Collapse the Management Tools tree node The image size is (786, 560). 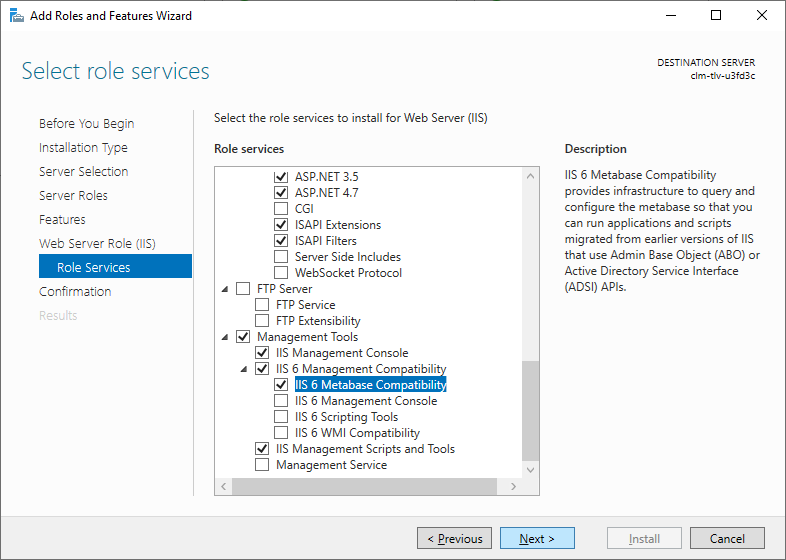pos(225,337)
